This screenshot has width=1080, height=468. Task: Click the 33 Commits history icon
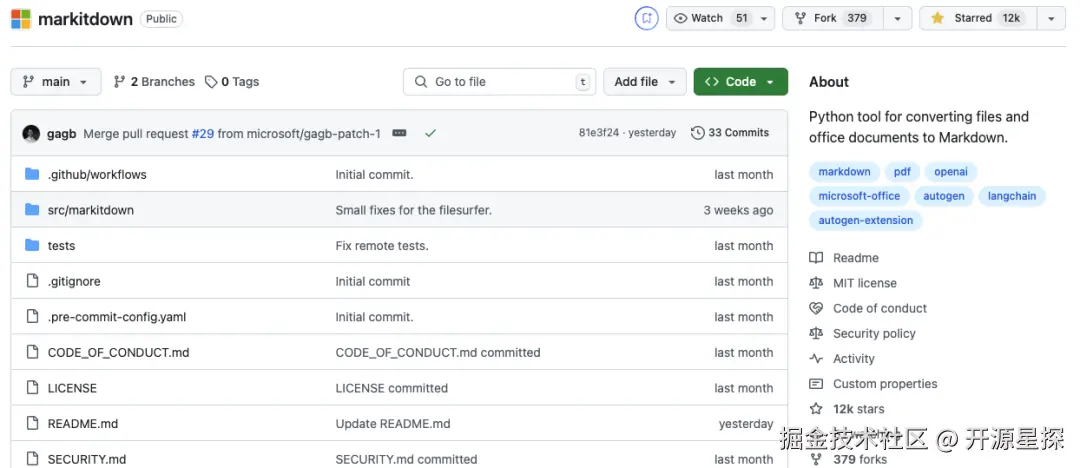pyautogui.click(x=698, y=133)
